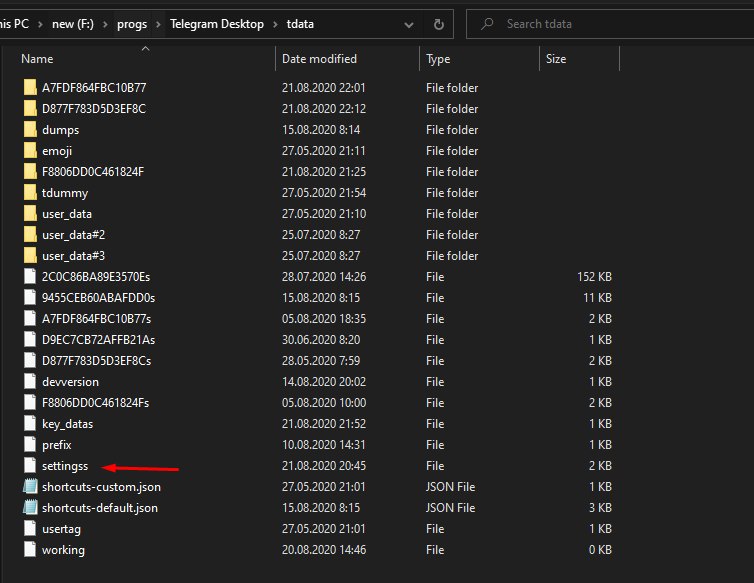Go to new (F:) in breadcrumb
Image resolution: width=754 pixels, height=583 pixels.
click(x=73, y=24)
